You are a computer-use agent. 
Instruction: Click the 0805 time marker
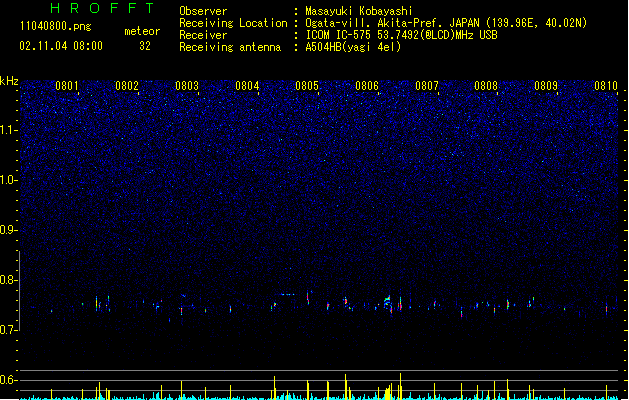[307, 86]
